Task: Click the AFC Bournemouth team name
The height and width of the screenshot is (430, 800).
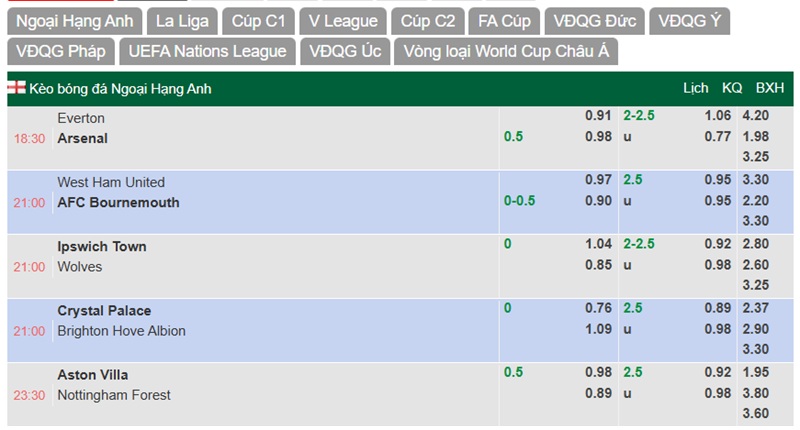Action: [x=118, y=203]
